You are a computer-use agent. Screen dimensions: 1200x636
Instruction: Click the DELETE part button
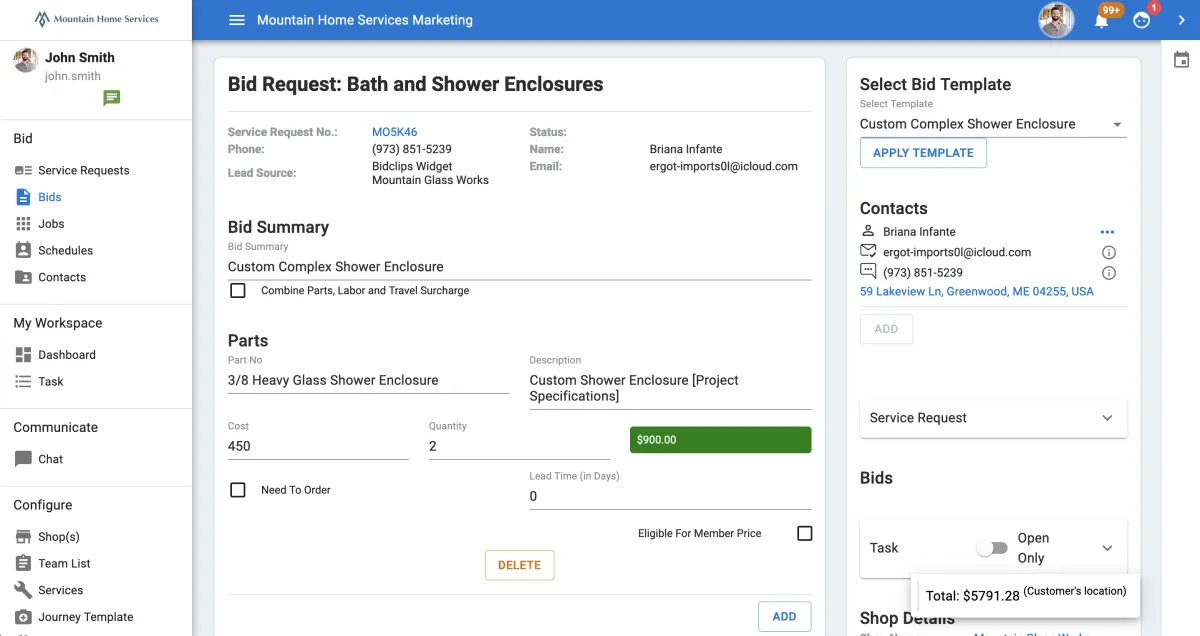519,565
